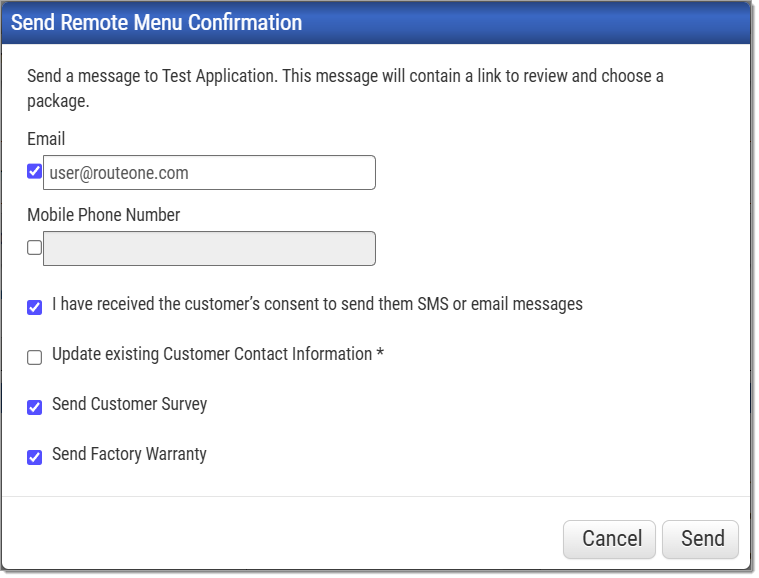Click the Test Application message description text
Image resolution: width=759 pixels, height=578 pixels.
(x=345, y=88)
